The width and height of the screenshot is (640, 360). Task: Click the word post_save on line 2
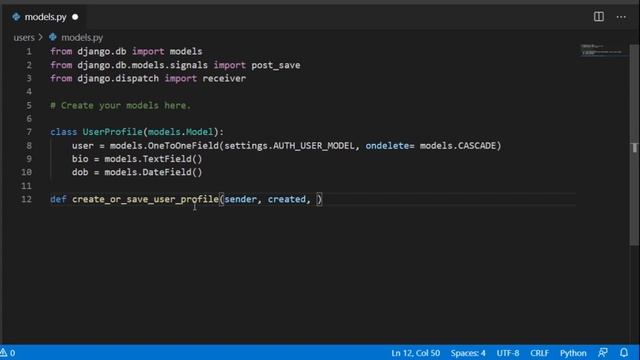[276, 65]
